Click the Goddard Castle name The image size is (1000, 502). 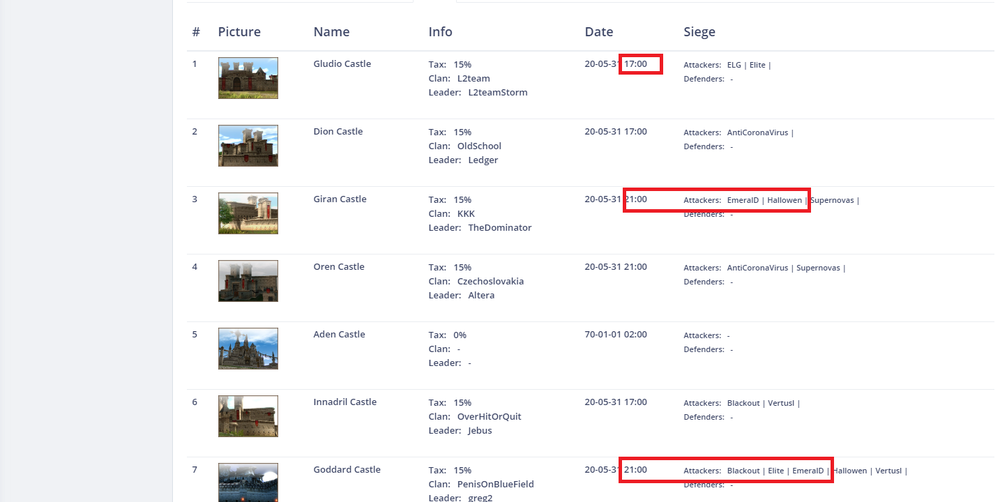(x=347, y=470)
